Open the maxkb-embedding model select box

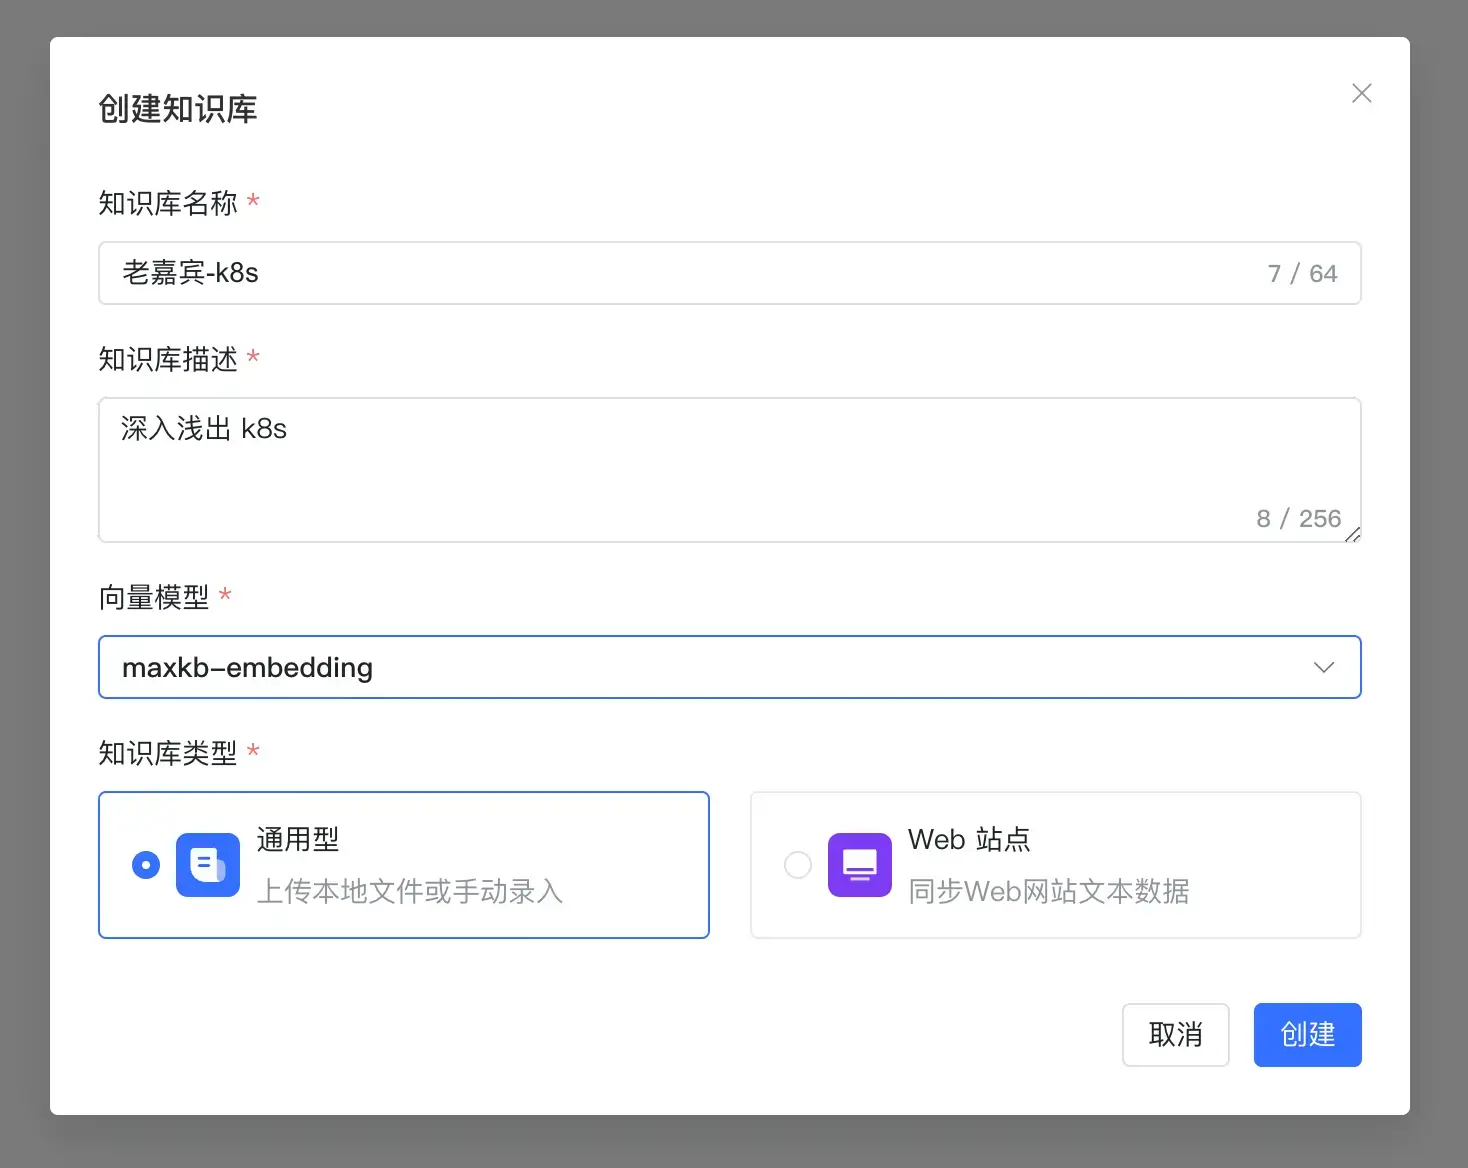coord(730,667)
